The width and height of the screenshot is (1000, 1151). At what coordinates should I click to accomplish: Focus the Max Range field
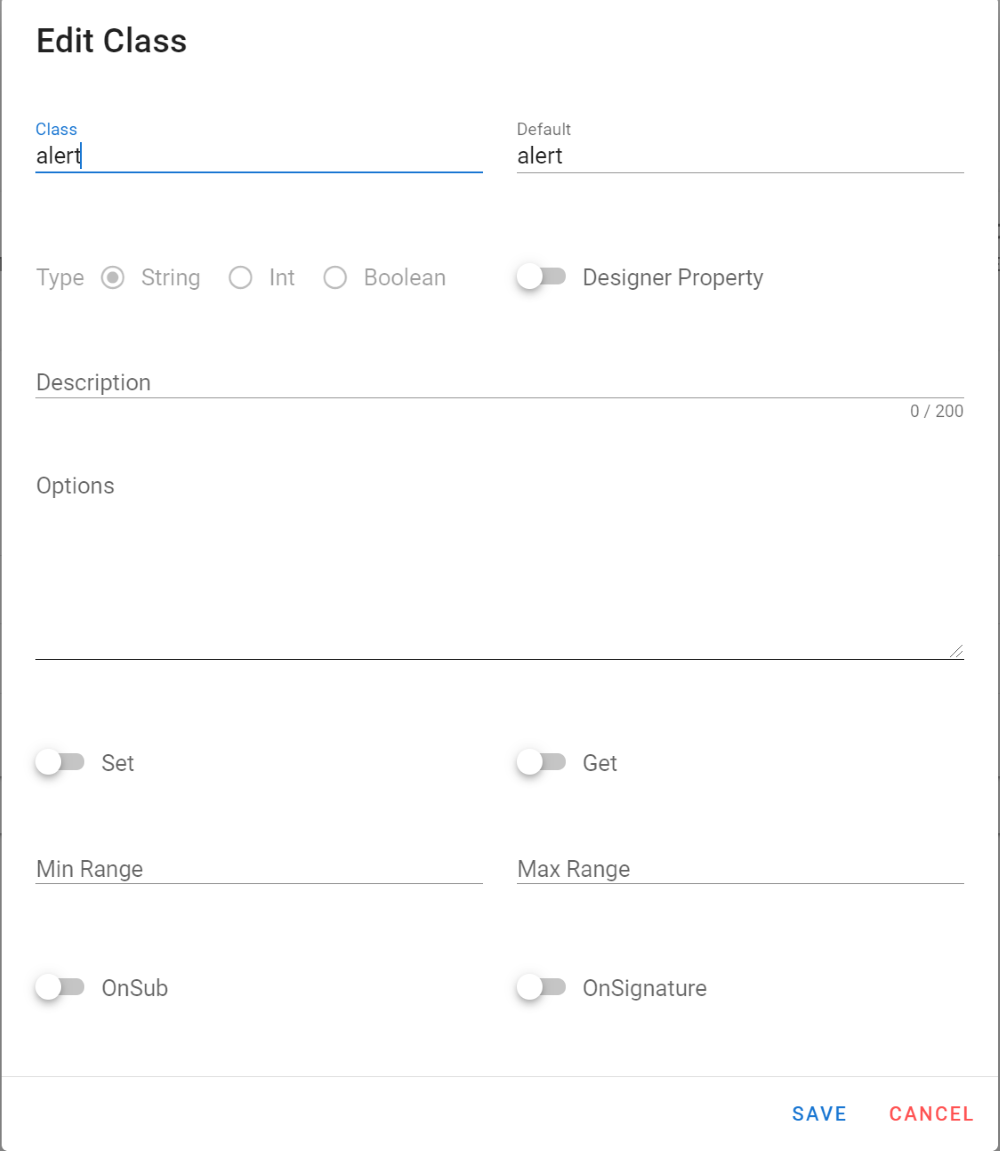coord(739,869)
